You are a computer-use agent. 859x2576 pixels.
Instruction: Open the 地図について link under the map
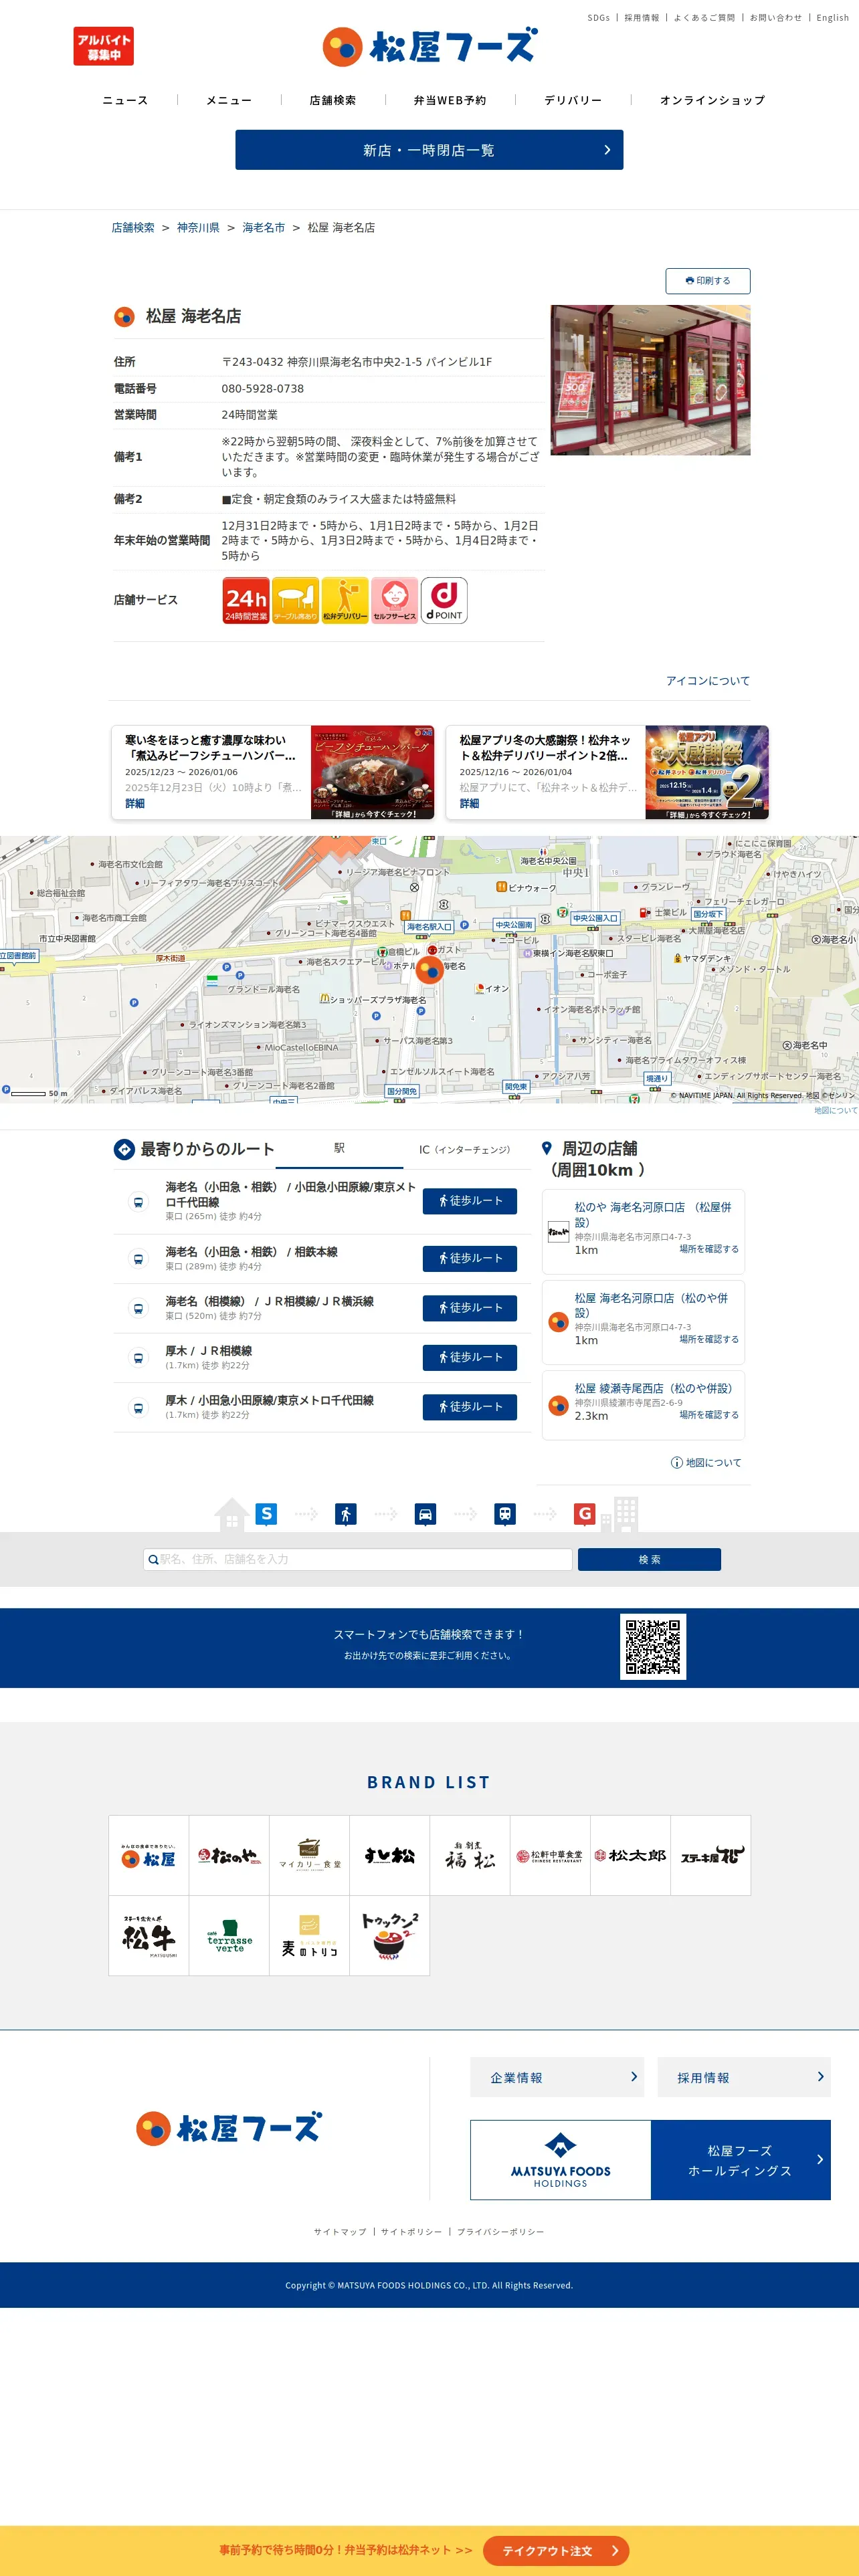[x=835, y=1110]
